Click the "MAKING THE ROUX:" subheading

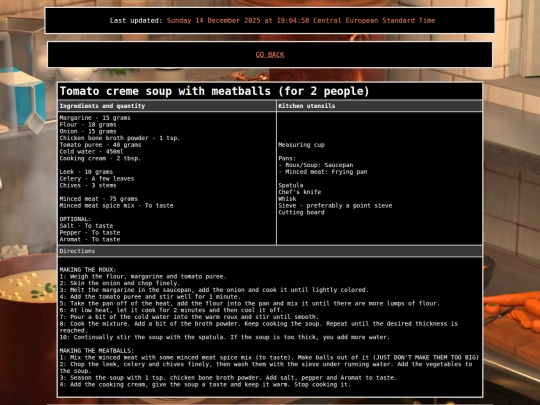tap(88, 270)
